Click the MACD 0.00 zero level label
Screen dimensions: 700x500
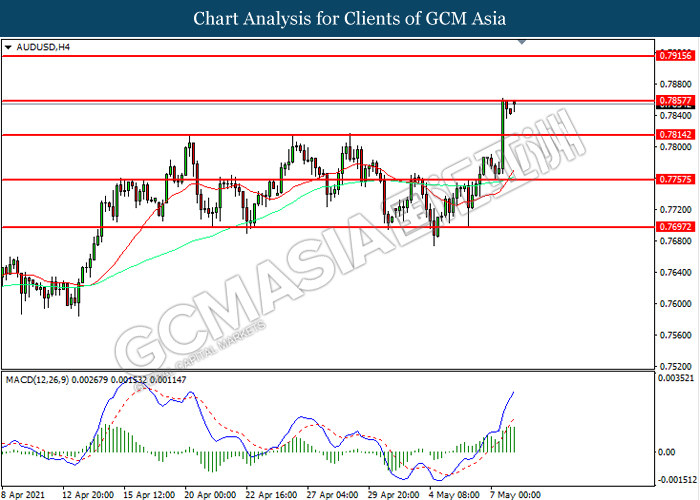[x=667, y=452]
